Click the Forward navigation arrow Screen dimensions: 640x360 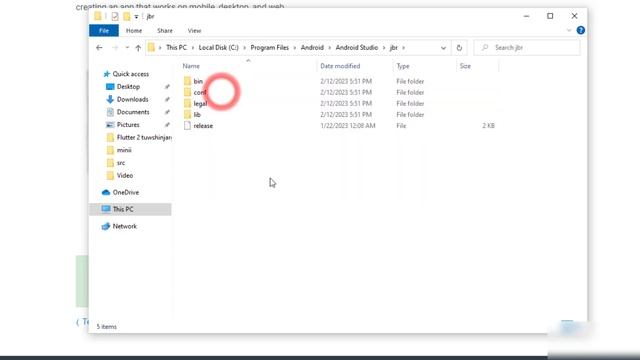point(115,48)
